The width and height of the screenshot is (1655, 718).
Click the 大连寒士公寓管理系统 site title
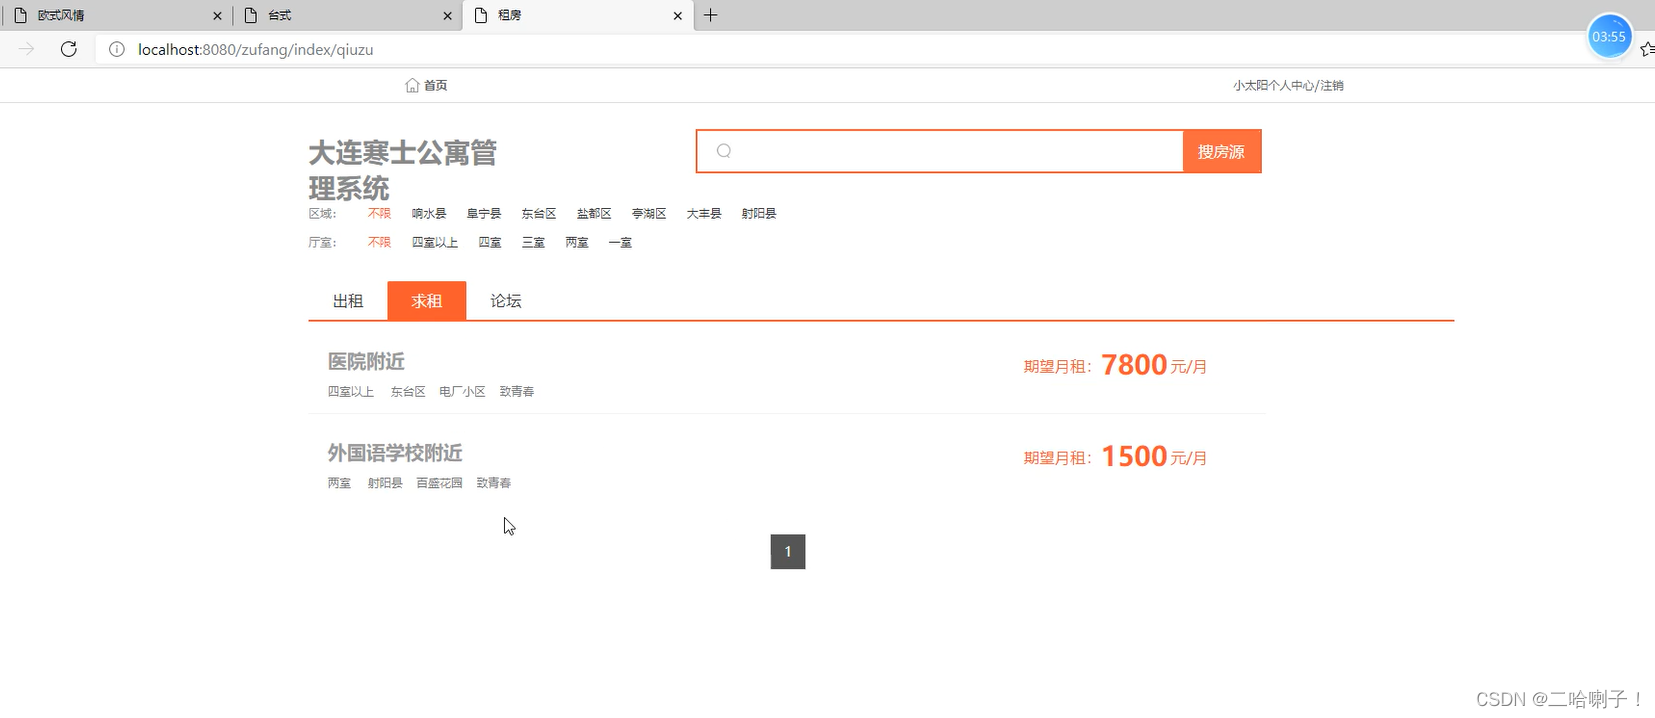[403, 170]
